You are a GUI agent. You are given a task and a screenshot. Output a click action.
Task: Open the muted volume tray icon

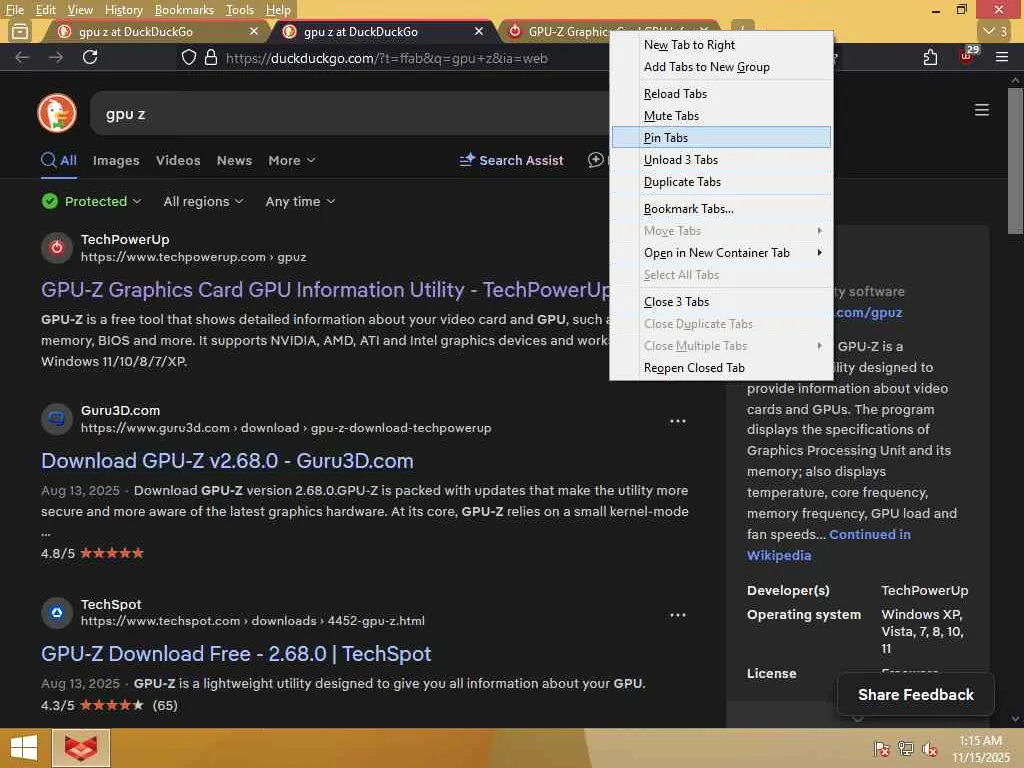[930, 748]
